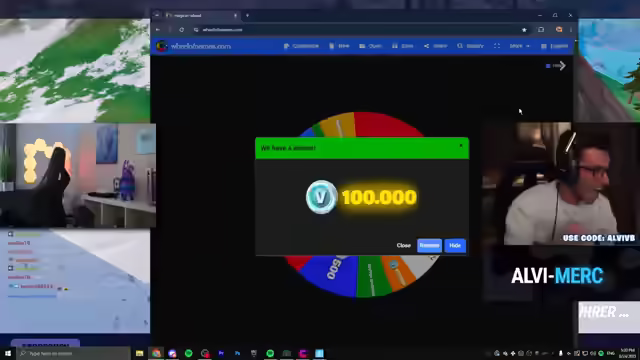Switch to Chrome in the taskbar
The image size is (640, 360).
click(156, 353)
